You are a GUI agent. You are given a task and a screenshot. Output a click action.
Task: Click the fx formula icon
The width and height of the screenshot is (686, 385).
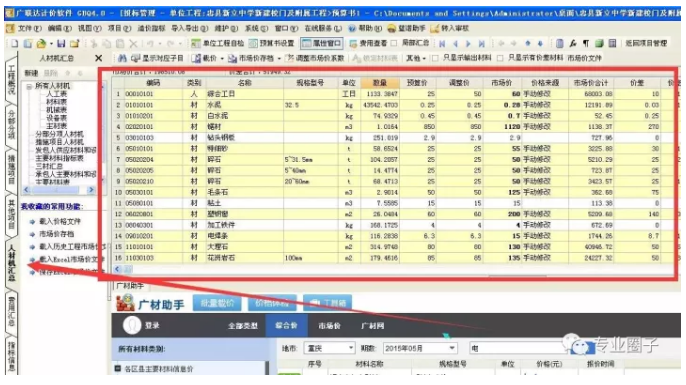coord(573,43)
